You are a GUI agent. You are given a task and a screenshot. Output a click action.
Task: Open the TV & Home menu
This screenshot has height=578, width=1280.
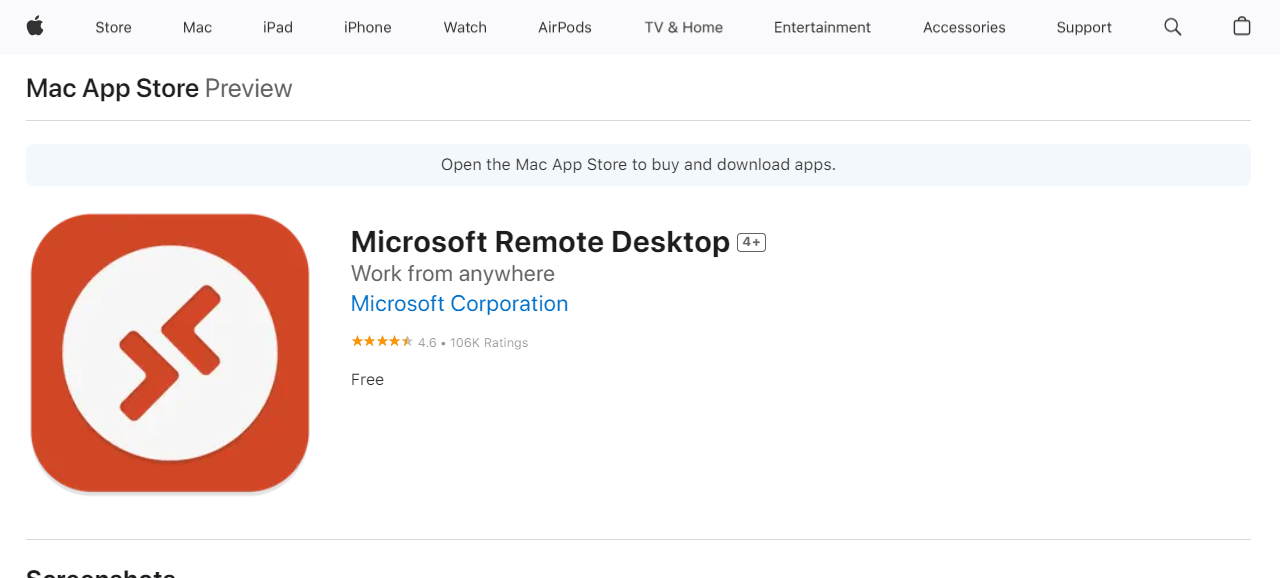pos(684,27)
